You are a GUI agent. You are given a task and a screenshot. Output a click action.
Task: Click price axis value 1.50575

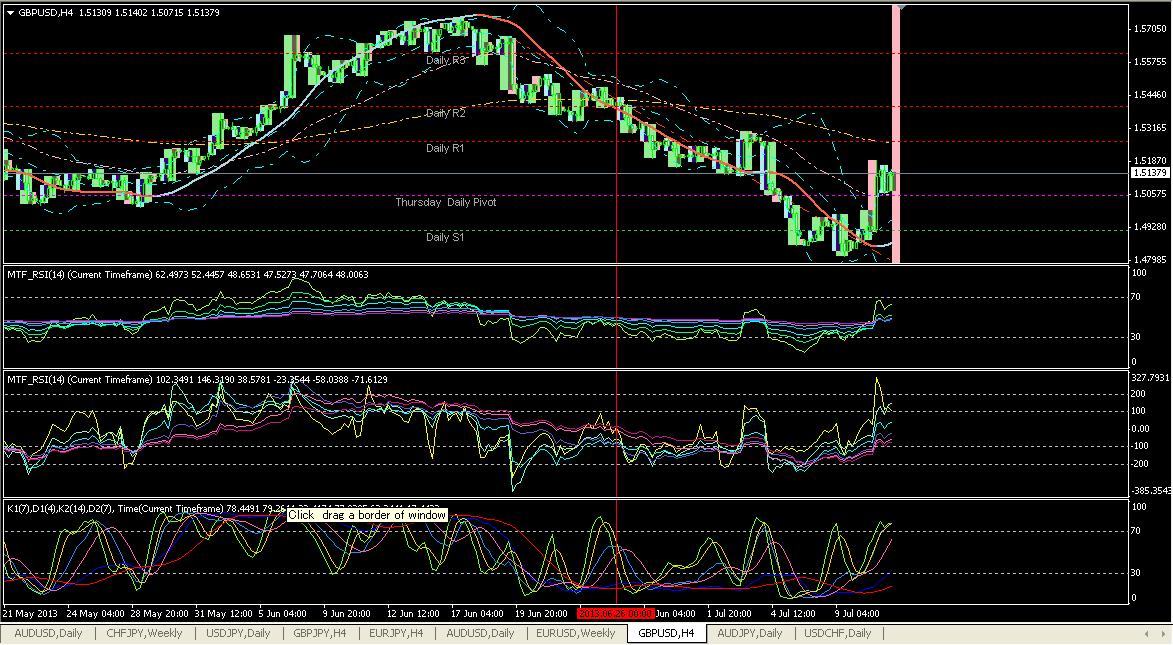click(1150, 194)
